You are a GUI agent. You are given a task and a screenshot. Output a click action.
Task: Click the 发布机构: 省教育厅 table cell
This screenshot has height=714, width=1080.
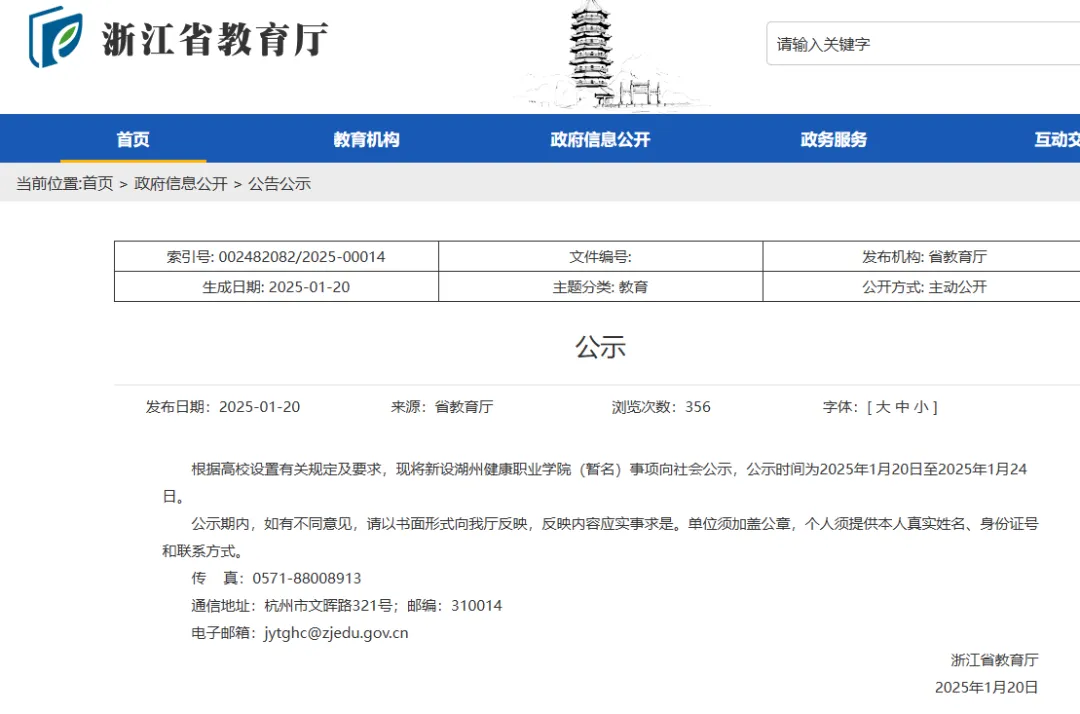[924, 257]
